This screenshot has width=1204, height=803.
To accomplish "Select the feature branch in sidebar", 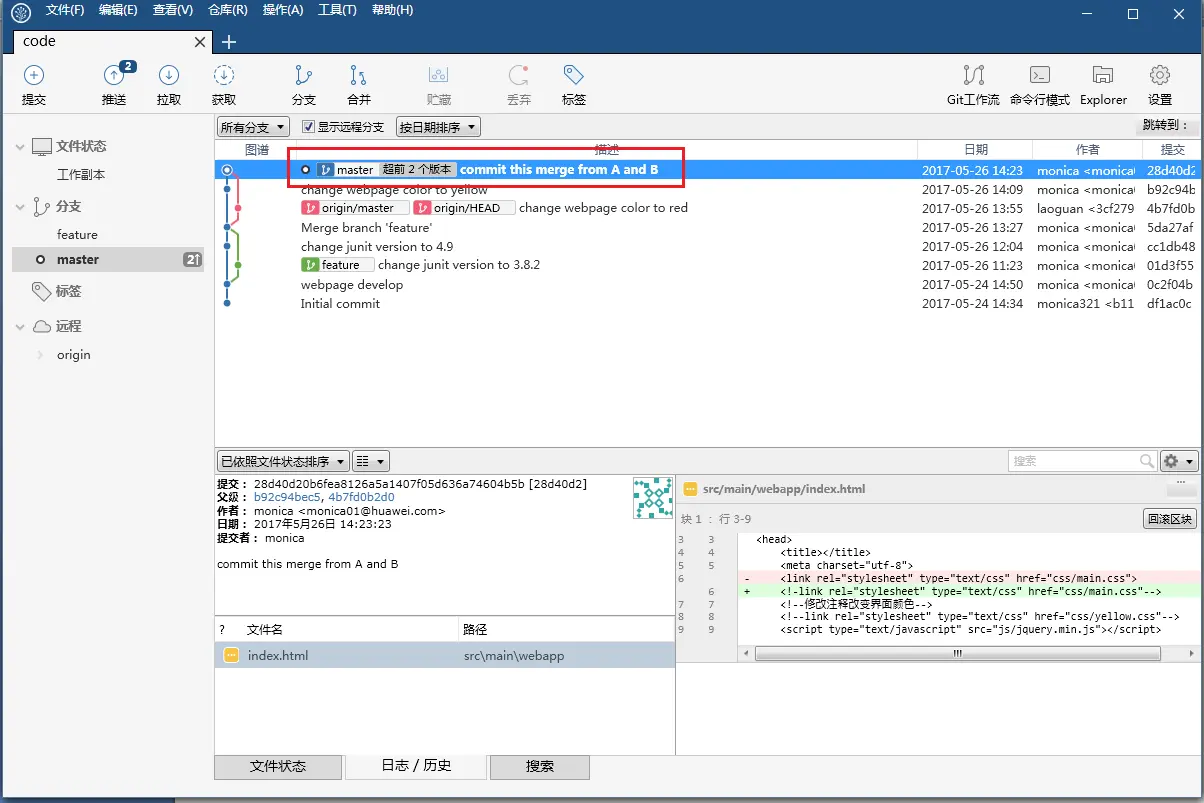I will tap(77, 235).
